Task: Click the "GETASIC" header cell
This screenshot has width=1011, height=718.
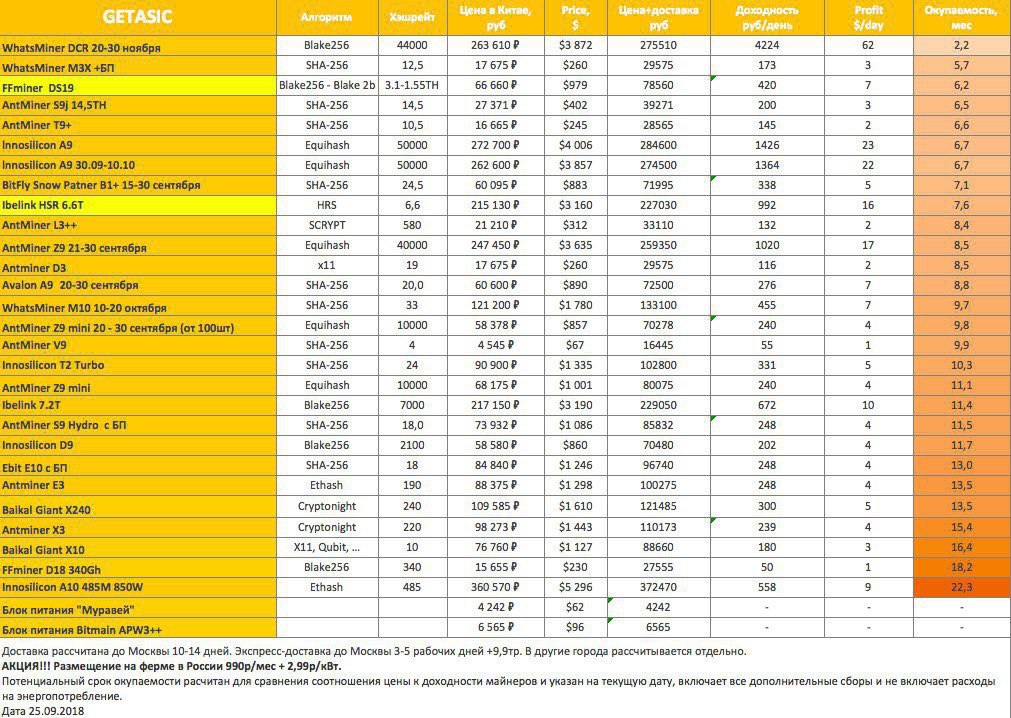Action: pos(138,17)
